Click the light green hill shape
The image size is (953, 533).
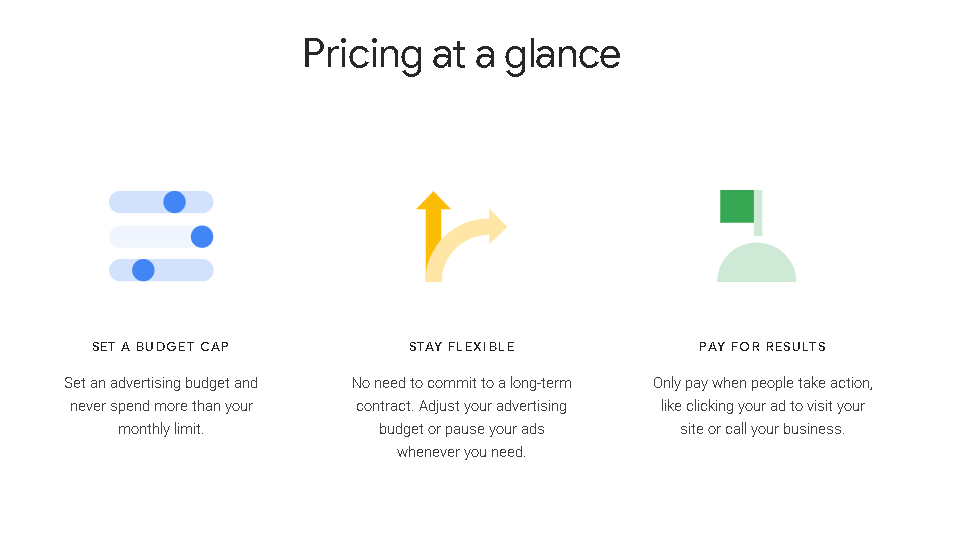coord(757,262)
